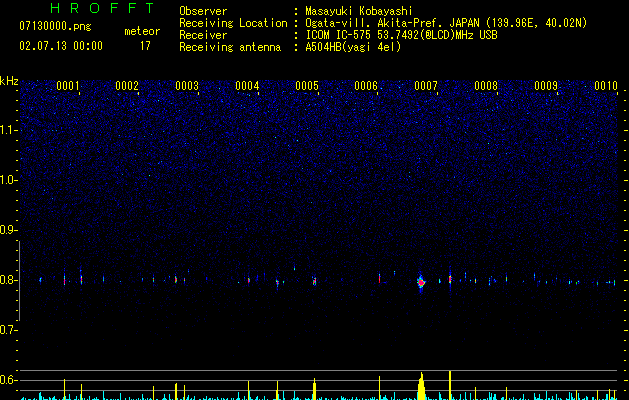Click the meteor count 17
The width and height of the screenshot is (629, 400).
pyautogui.click(x=145, y=46)
